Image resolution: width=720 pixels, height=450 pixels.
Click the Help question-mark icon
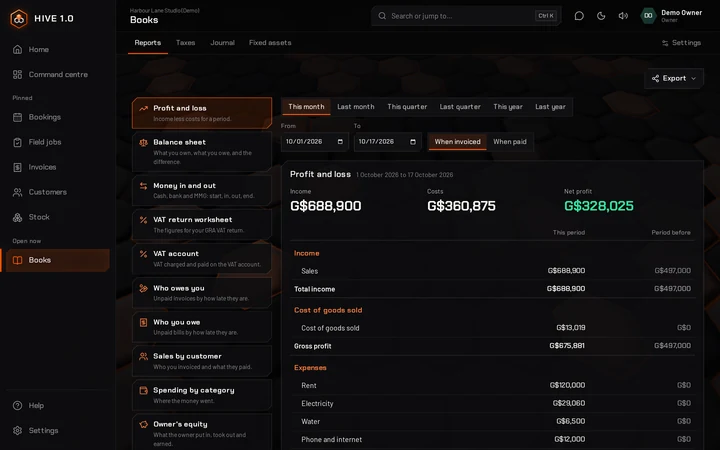click(x=17, y=405)
